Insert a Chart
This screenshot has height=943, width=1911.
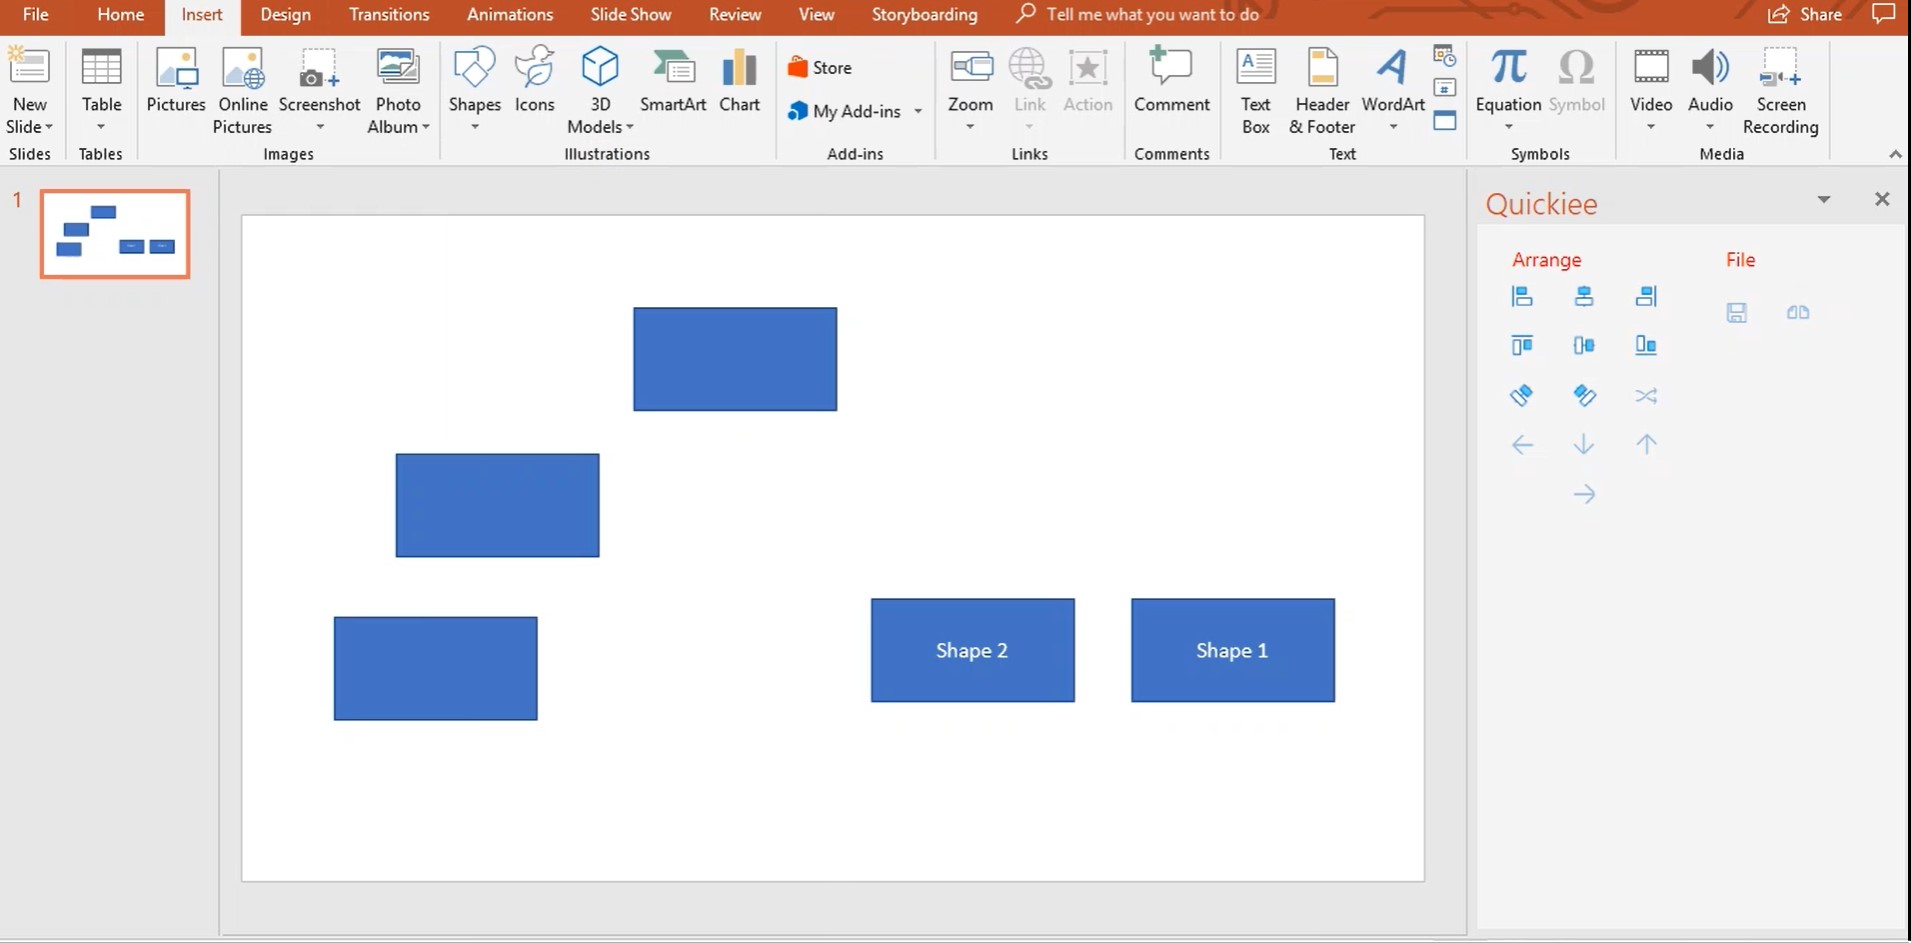(740, 80)
